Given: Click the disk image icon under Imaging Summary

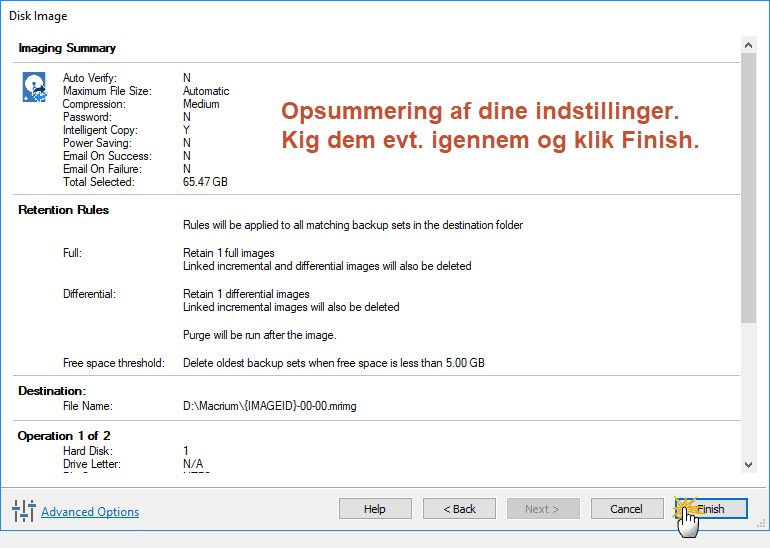Looking at the screenshot, I should tap(33, 87).
